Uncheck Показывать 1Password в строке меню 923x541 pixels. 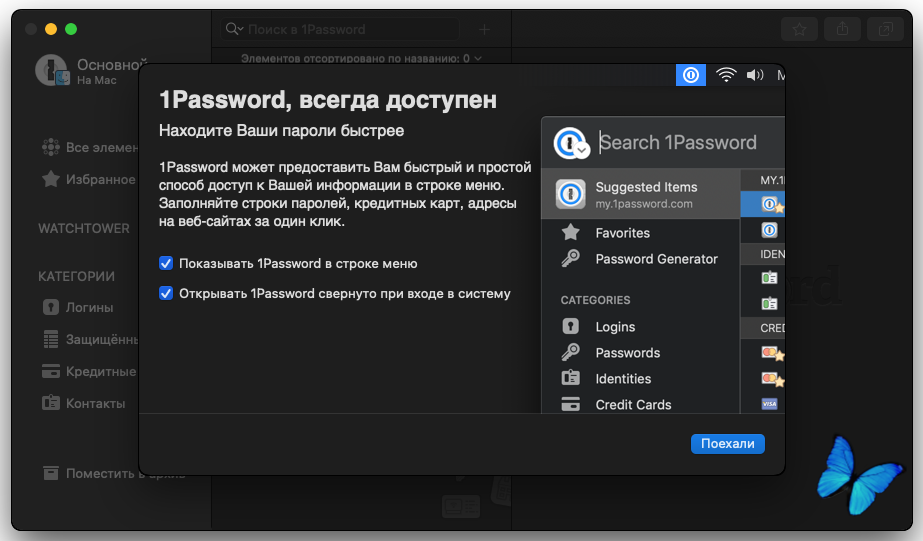(x=166, y=263)
